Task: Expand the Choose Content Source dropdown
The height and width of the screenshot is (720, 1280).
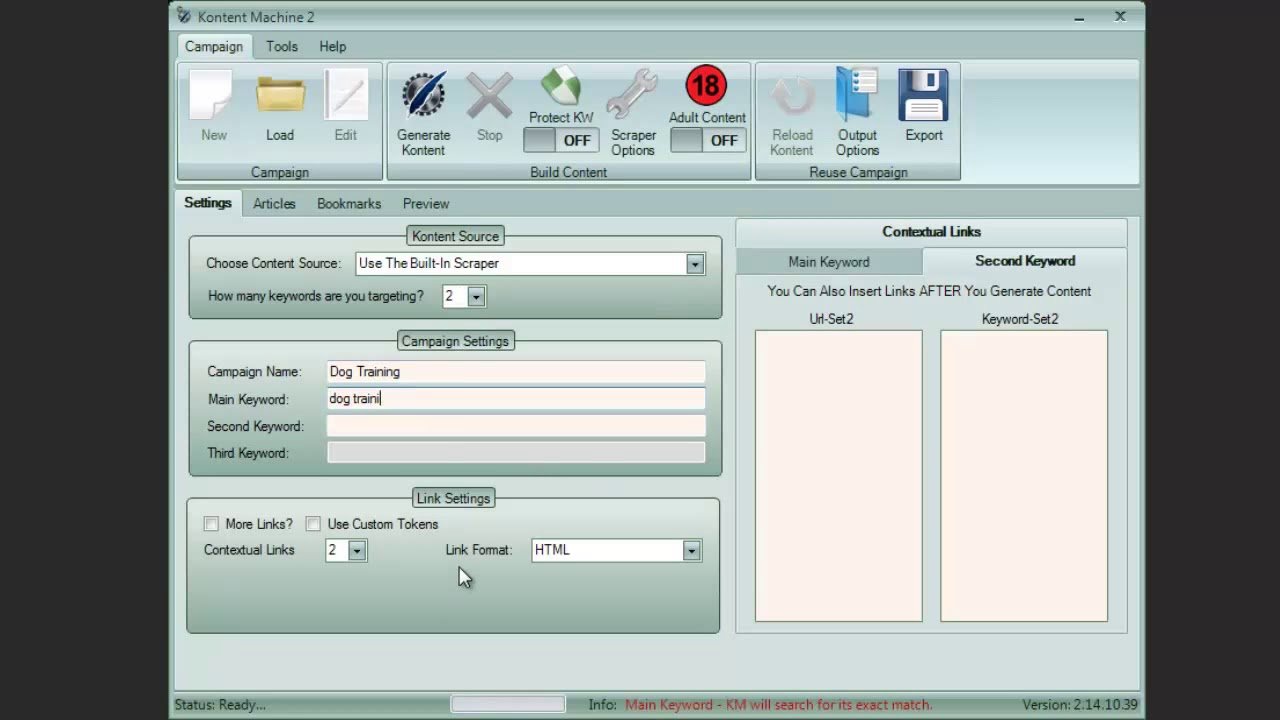Action: 694,264
